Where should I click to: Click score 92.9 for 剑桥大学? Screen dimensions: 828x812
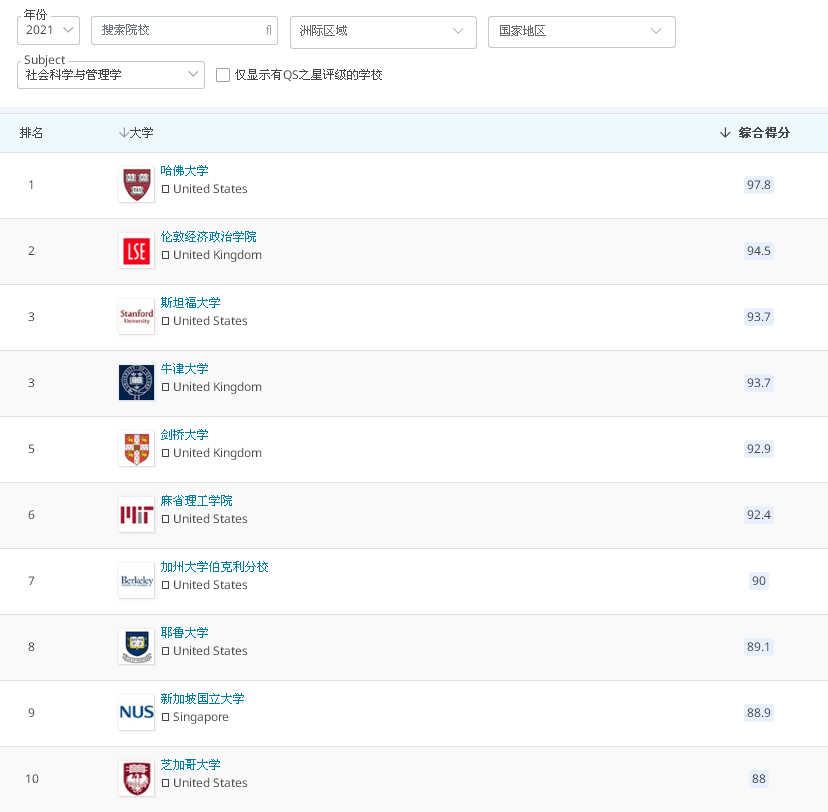pos(758,449)
